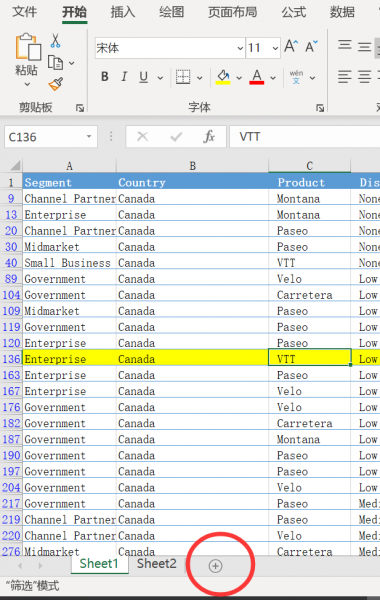Cancel formula bar entry X
Viewport: 380px width, 600px height.
click(x=142, y=137)
